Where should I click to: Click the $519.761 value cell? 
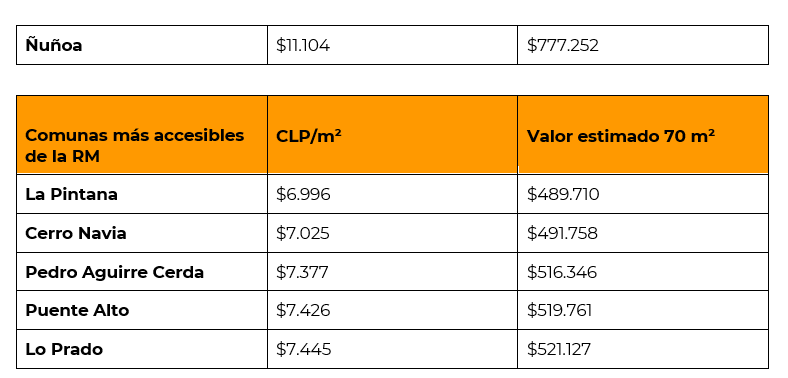pyautogui.click(x=643, y=310)
